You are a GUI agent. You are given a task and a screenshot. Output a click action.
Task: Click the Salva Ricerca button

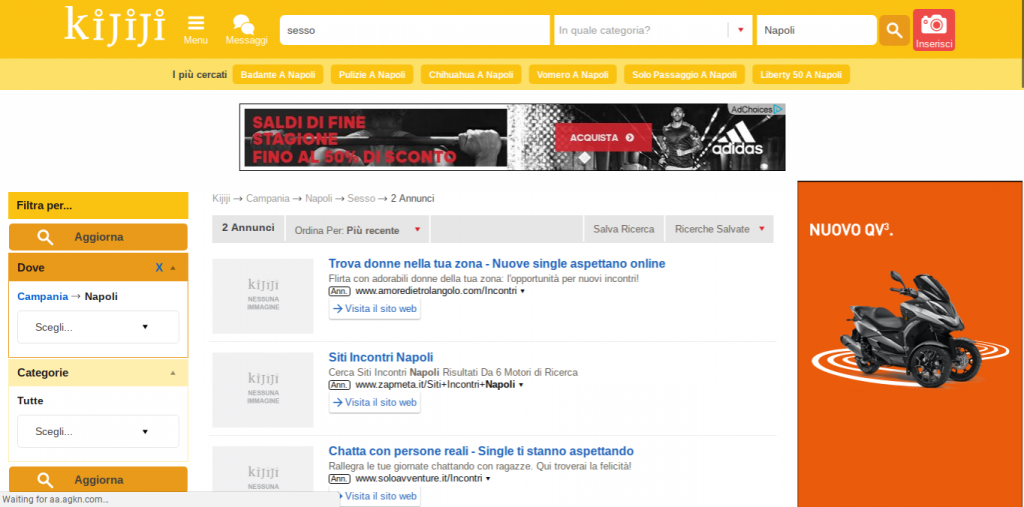coord(623,229)
